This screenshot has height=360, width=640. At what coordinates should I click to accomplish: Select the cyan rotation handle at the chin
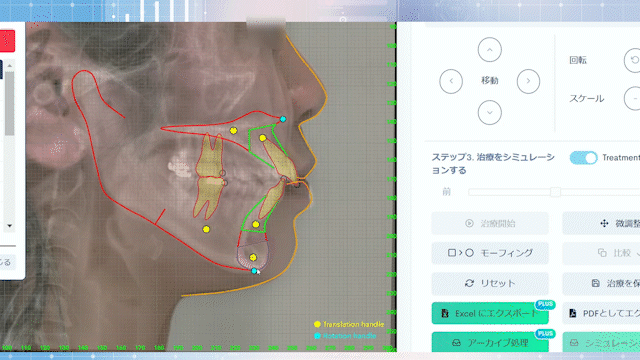pyautogui.click(x=254, y=271)
